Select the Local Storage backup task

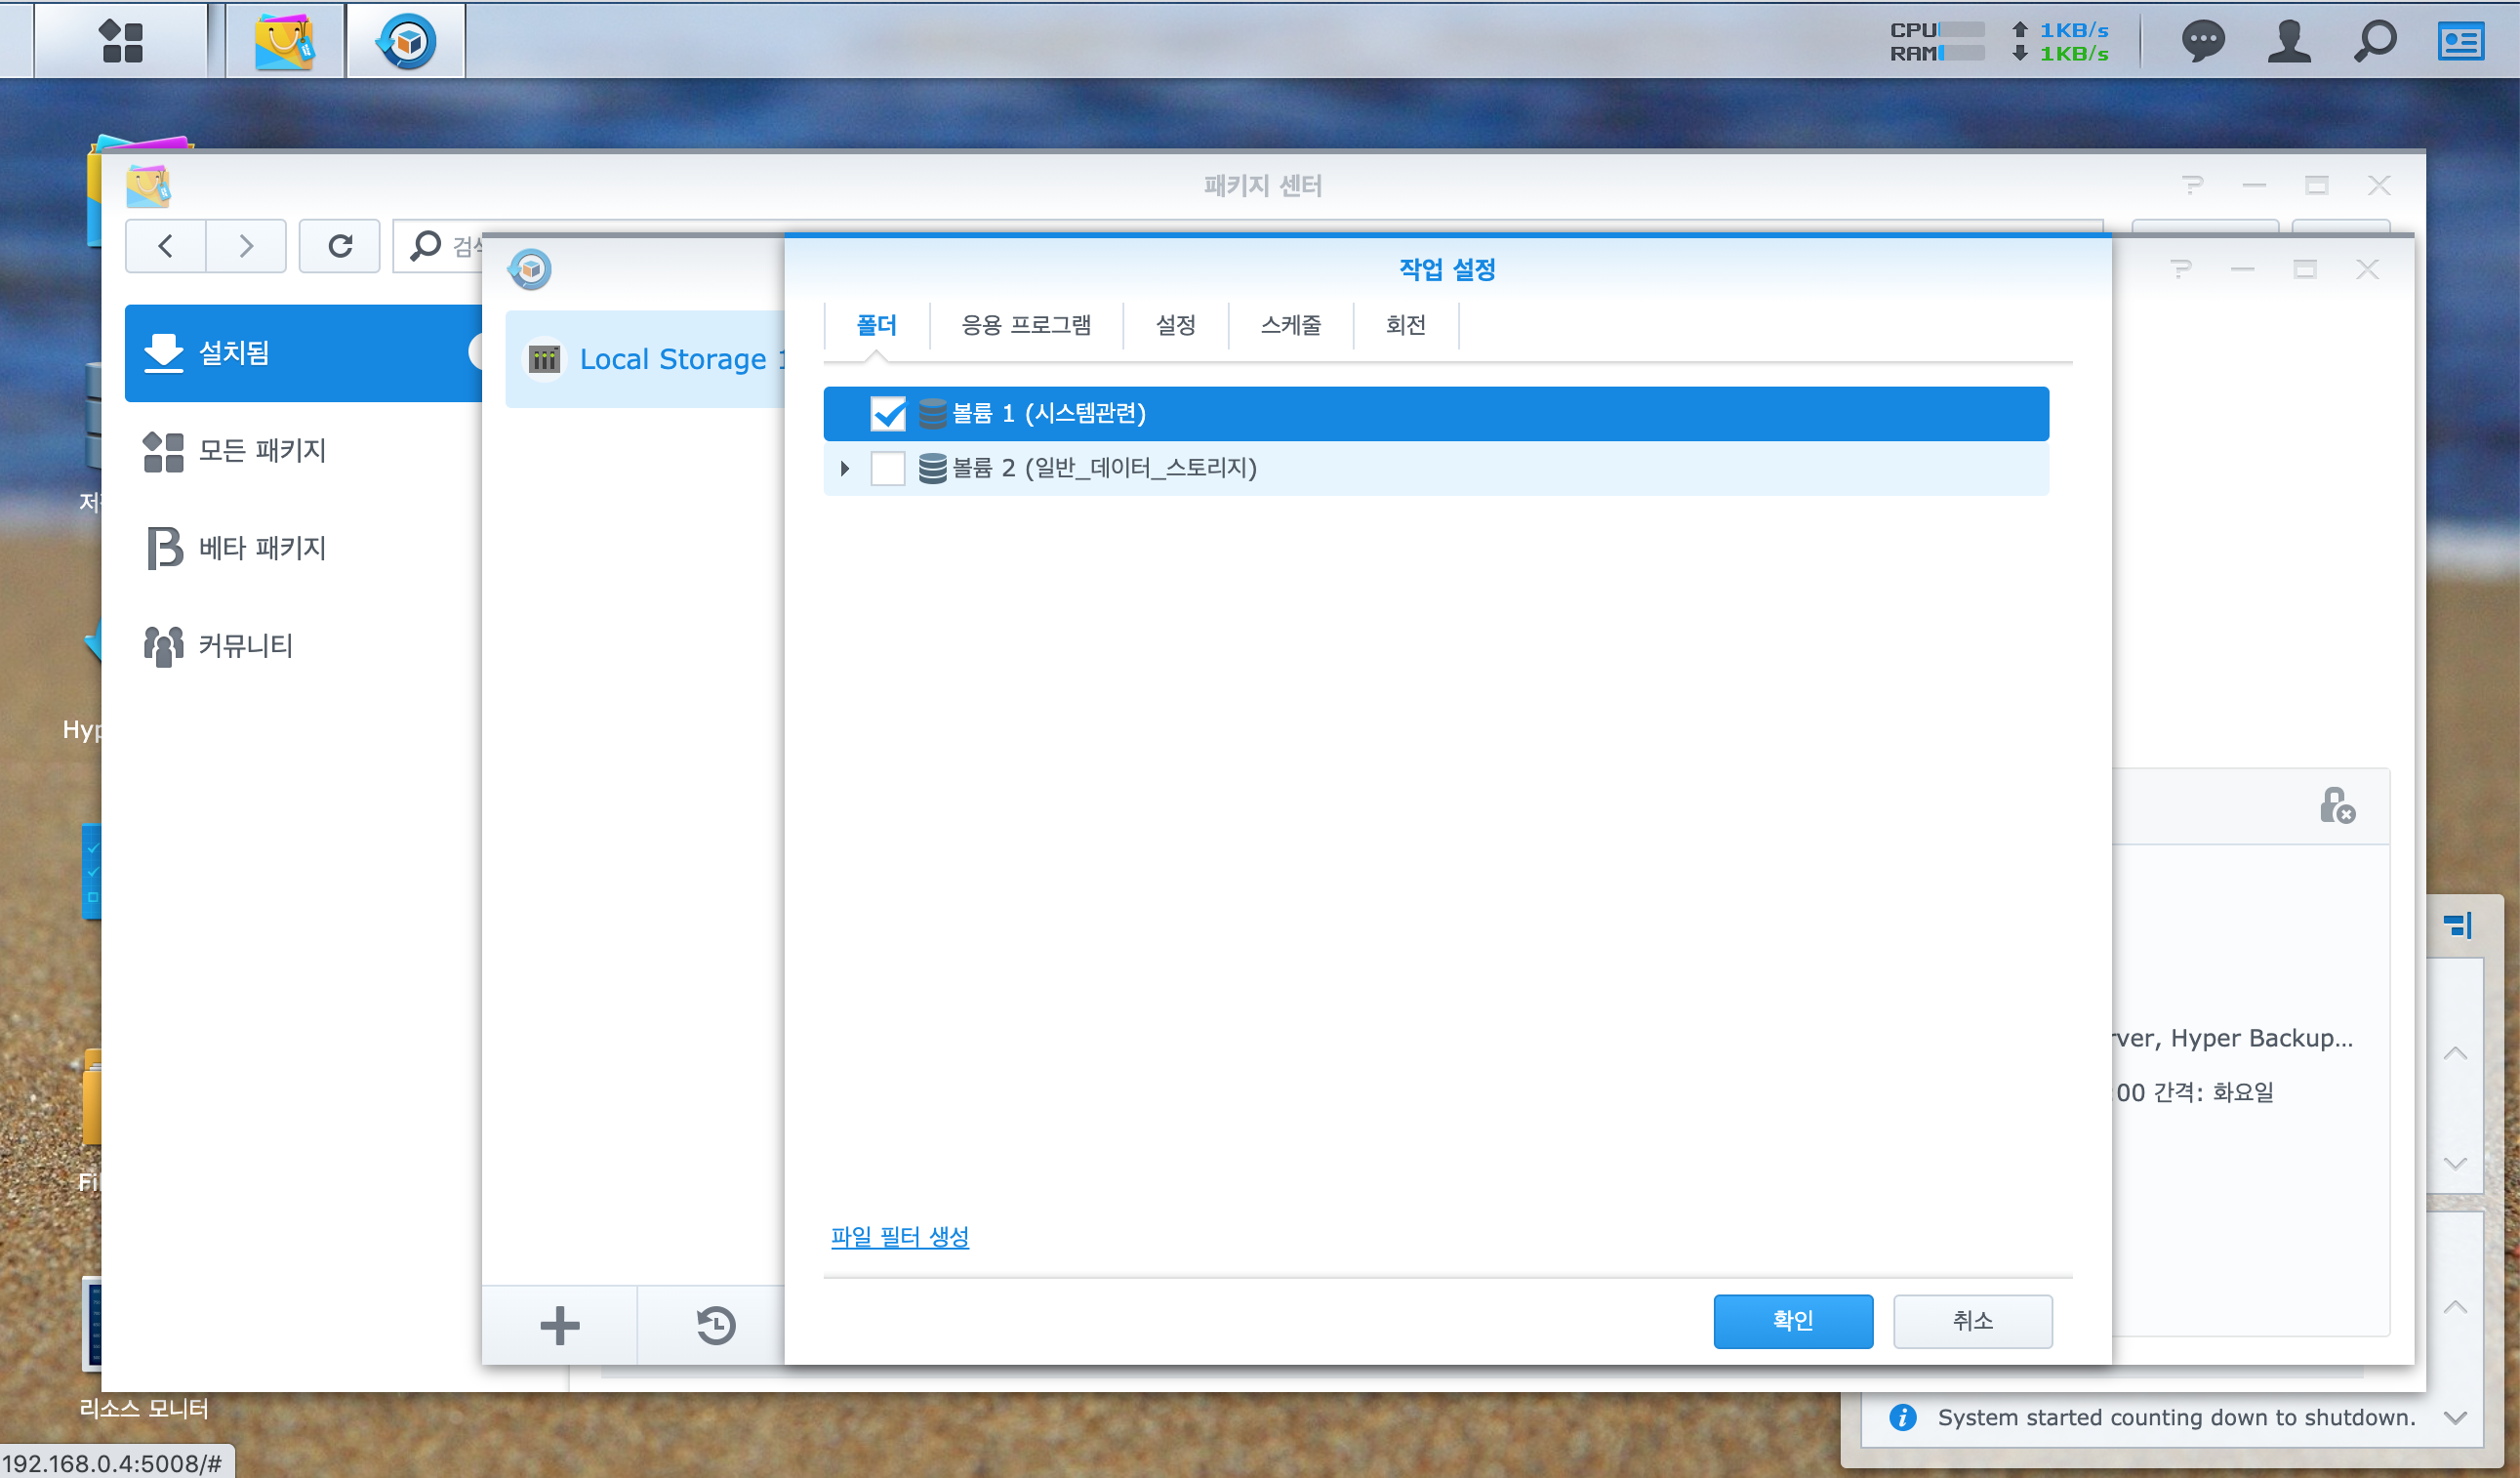coord(660,359)
